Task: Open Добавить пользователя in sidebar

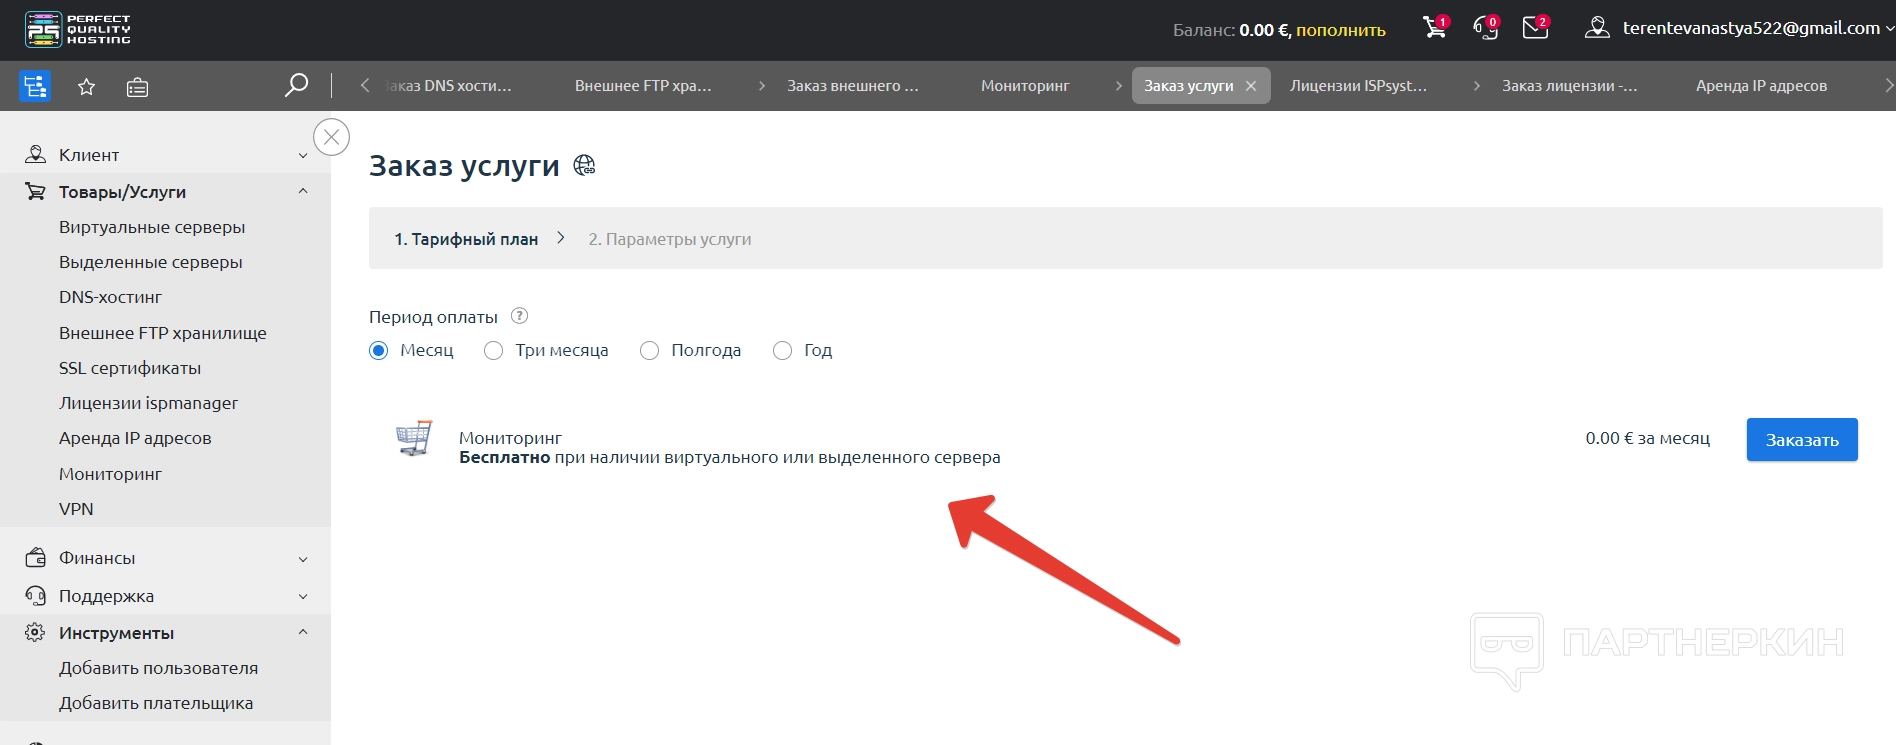Action: coord(158,668)
